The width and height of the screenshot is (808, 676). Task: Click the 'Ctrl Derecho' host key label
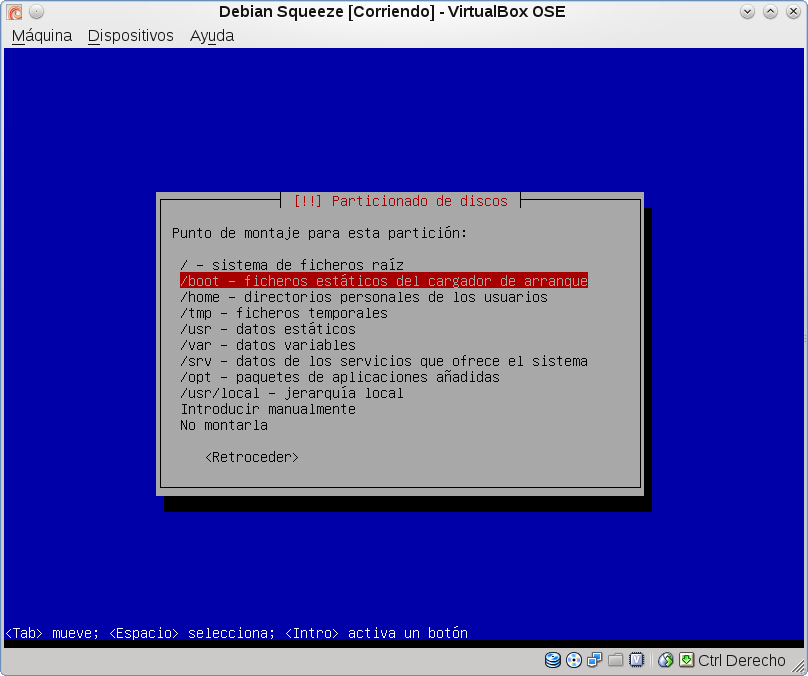coord(742,660)
